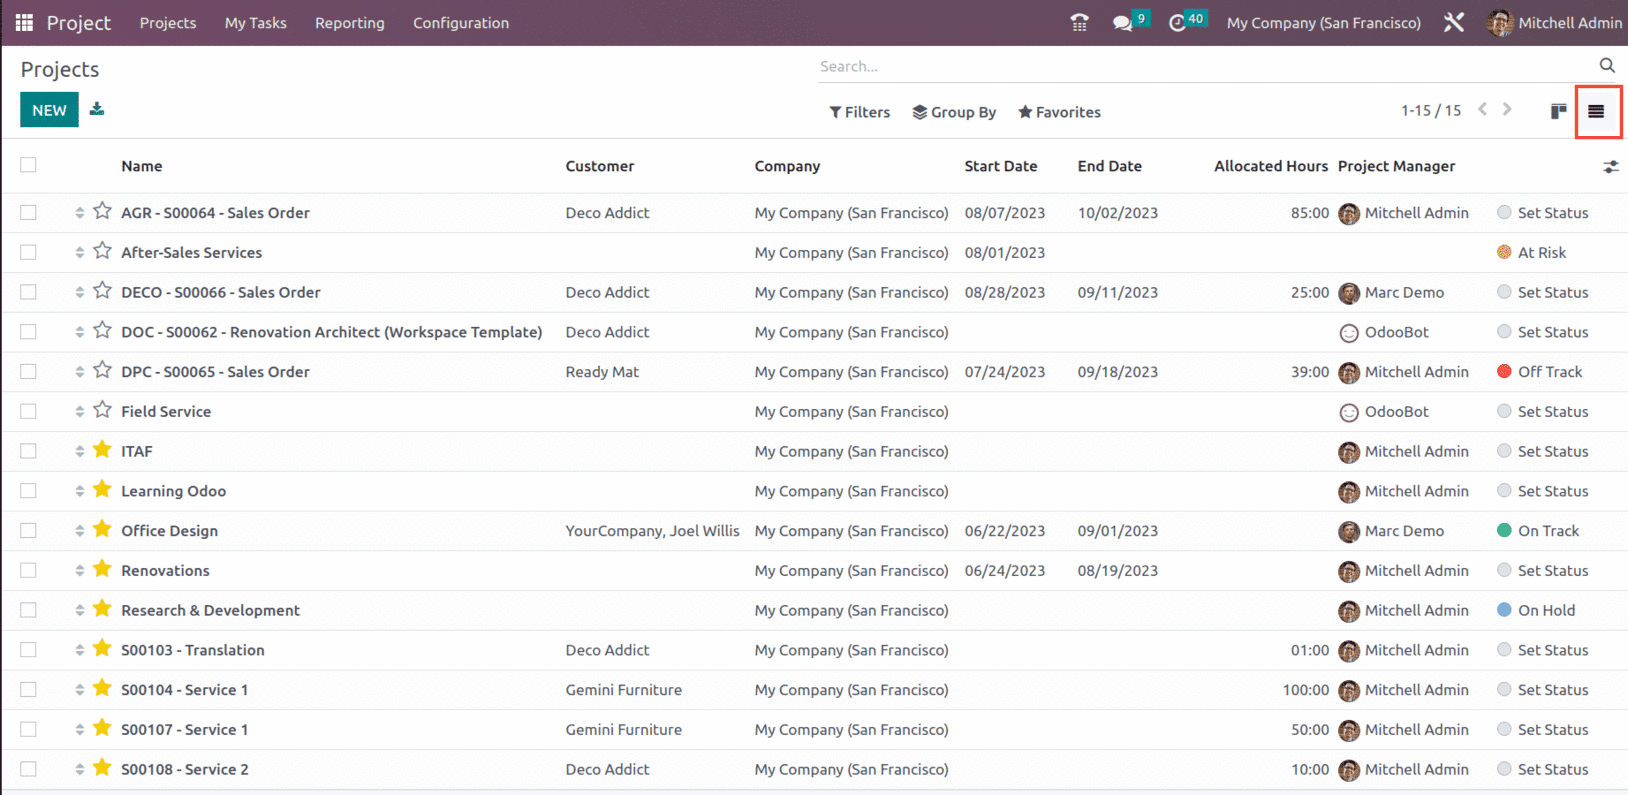Check the S00103 - Translation row checkbox
Viewport: 1628px width, 795px height.
coord(28,650)
